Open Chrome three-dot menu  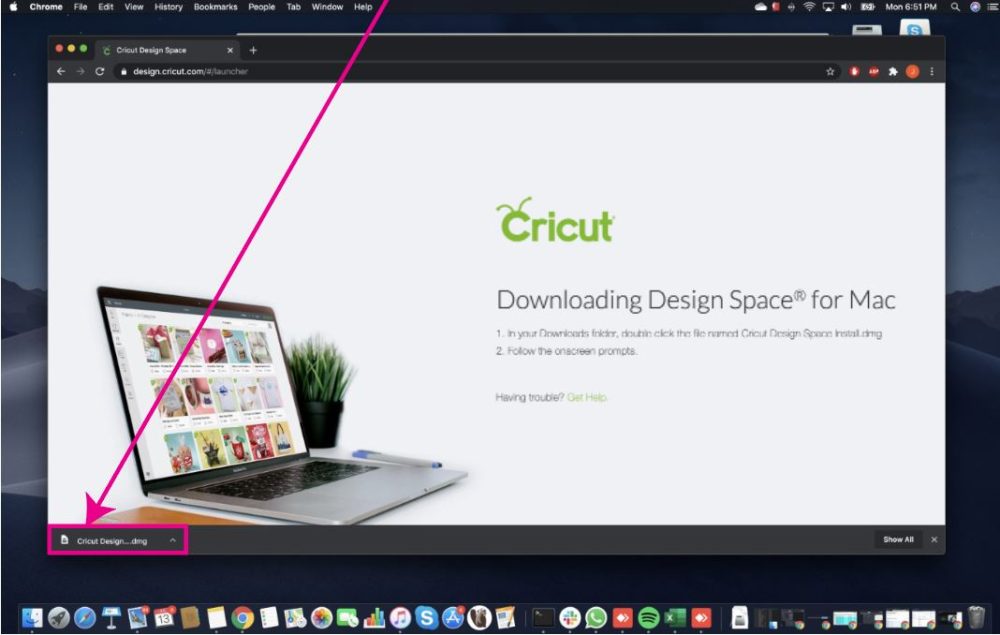tap(932, 71)
